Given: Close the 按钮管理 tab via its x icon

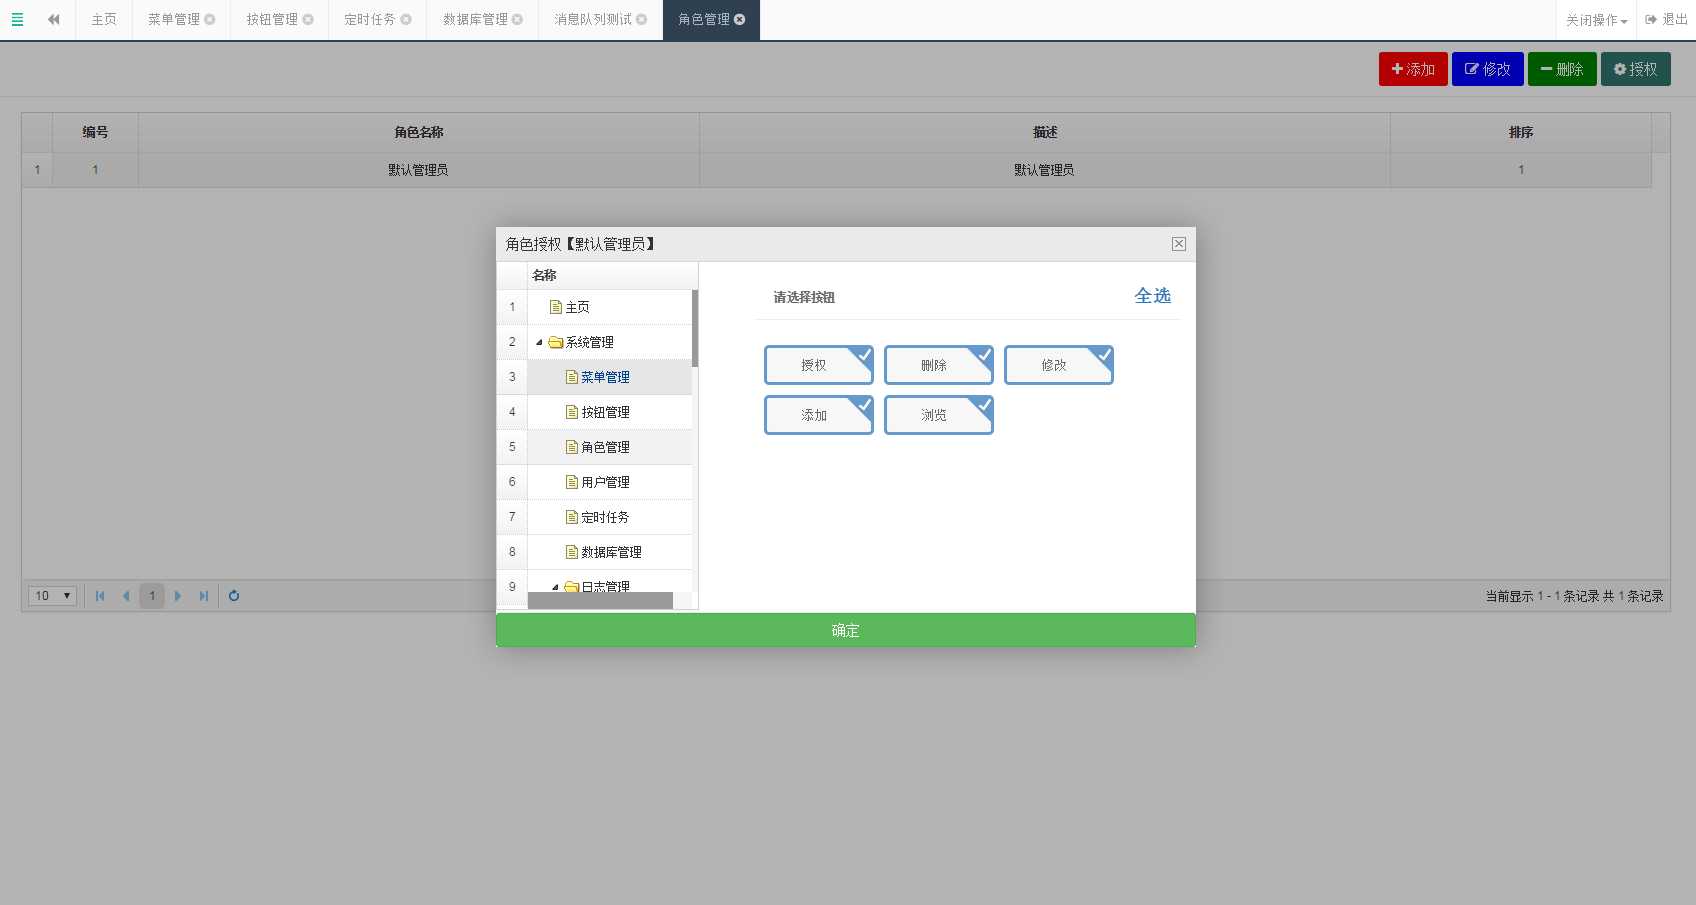Looking at the screenshot, I should (x=308, y=19).
